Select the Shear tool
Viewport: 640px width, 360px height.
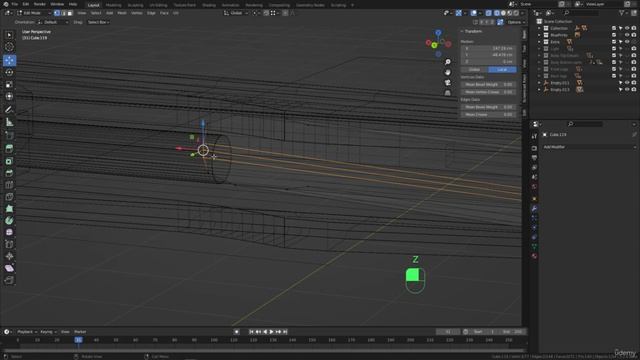pos(9,268)
